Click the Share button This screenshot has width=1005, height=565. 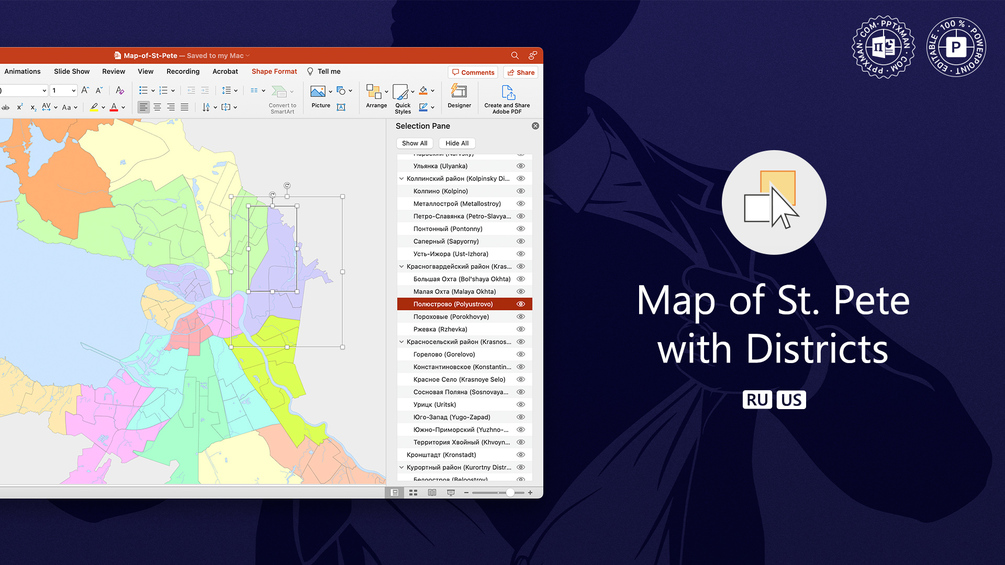[x=521, y=72]
